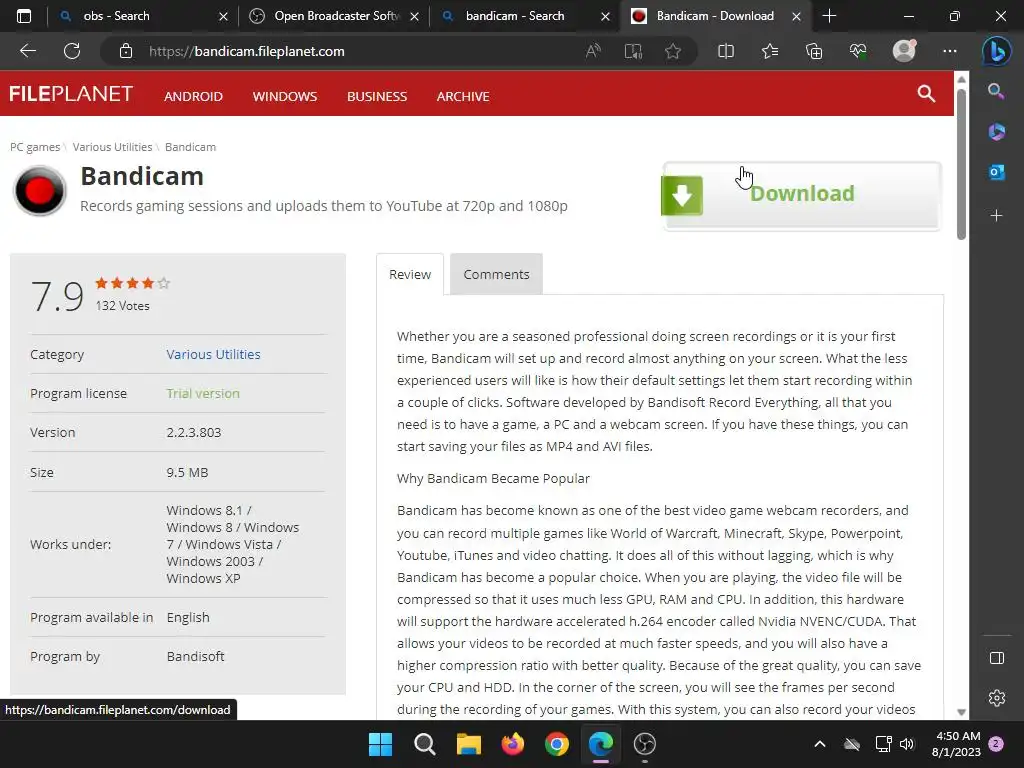This screenshot has width=1024, height=768.
Task: Open the tab actions menu icon
Action: click(24, 16)
